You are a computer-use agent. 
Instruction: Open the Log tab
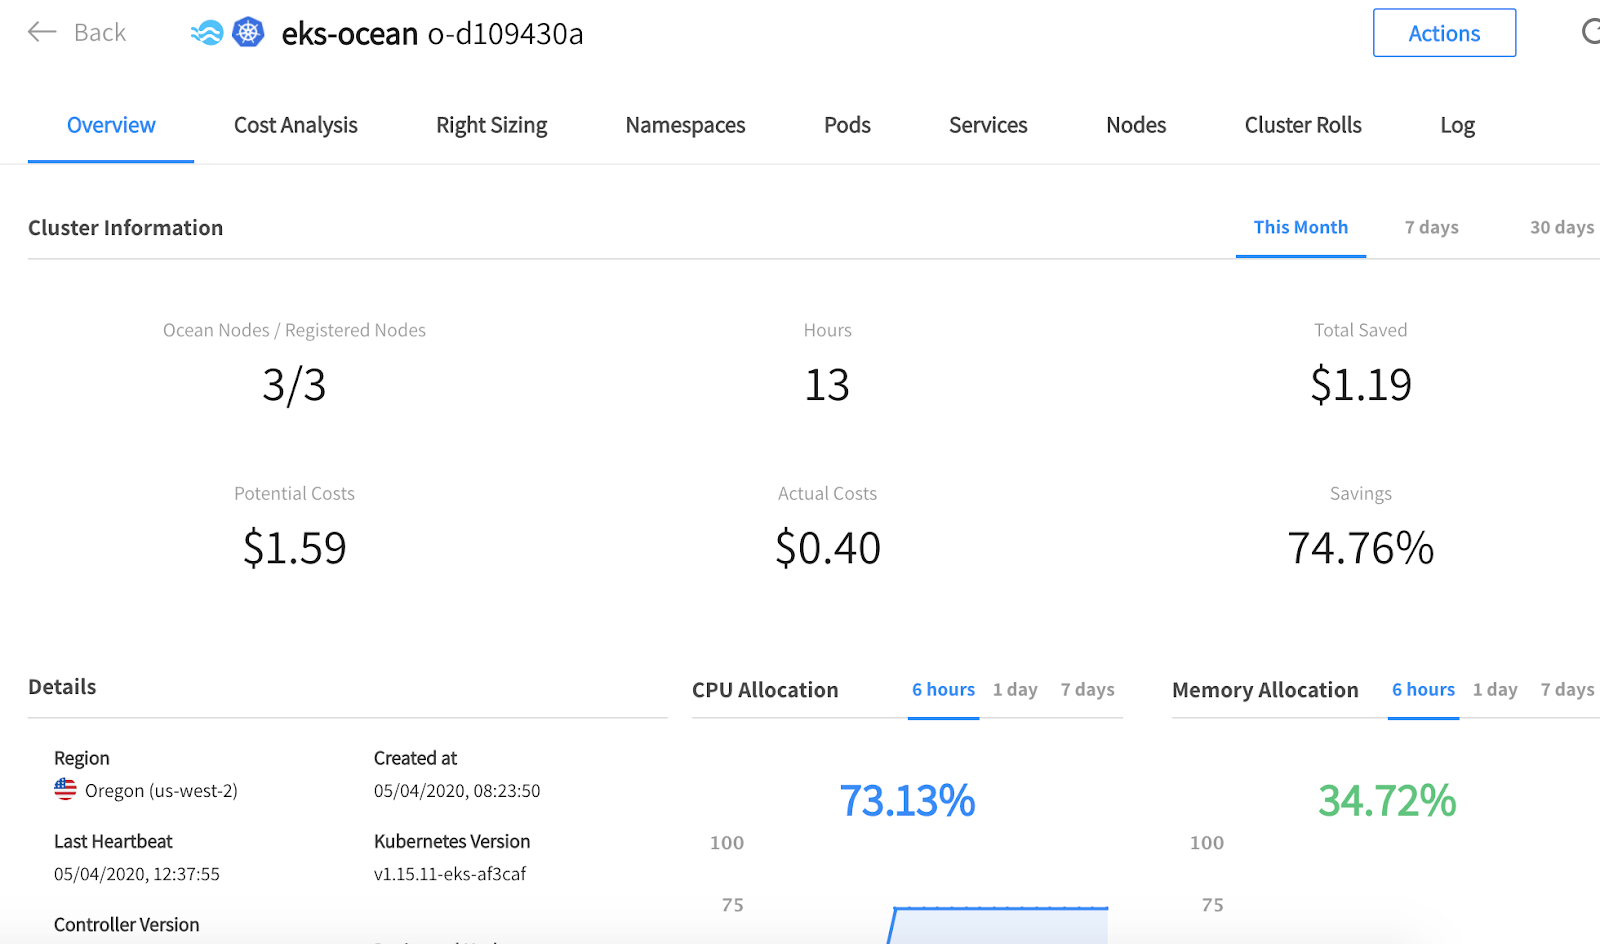[1457, 126]
